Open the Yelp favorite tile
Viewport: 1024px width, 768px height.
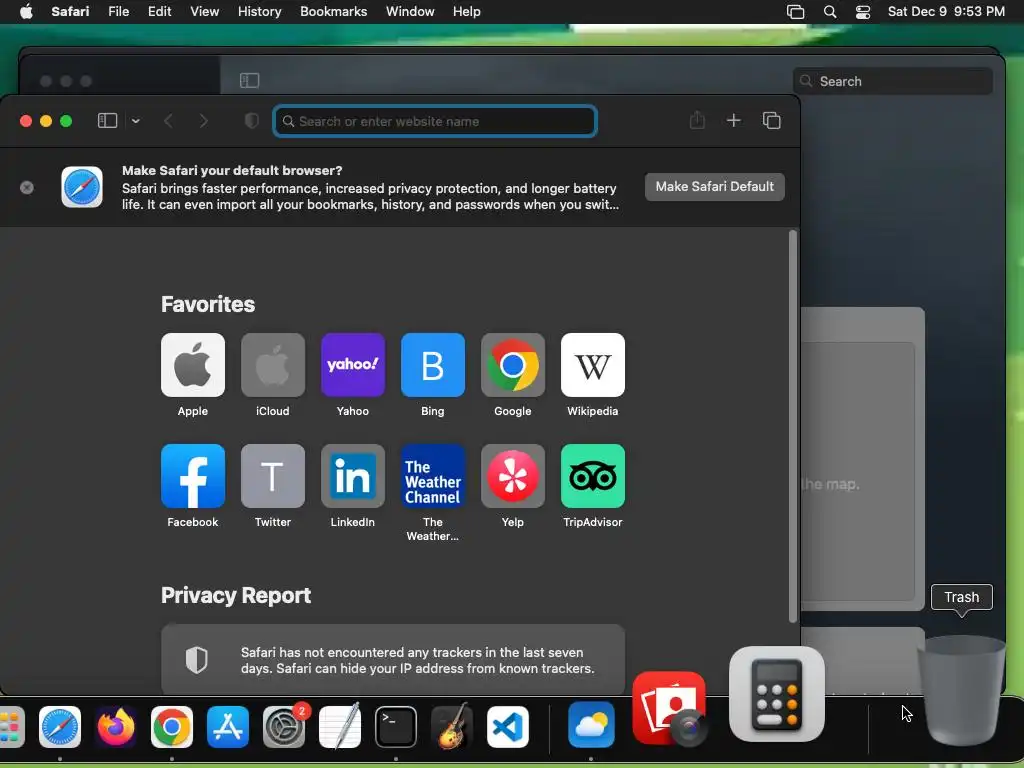point(513,476)
